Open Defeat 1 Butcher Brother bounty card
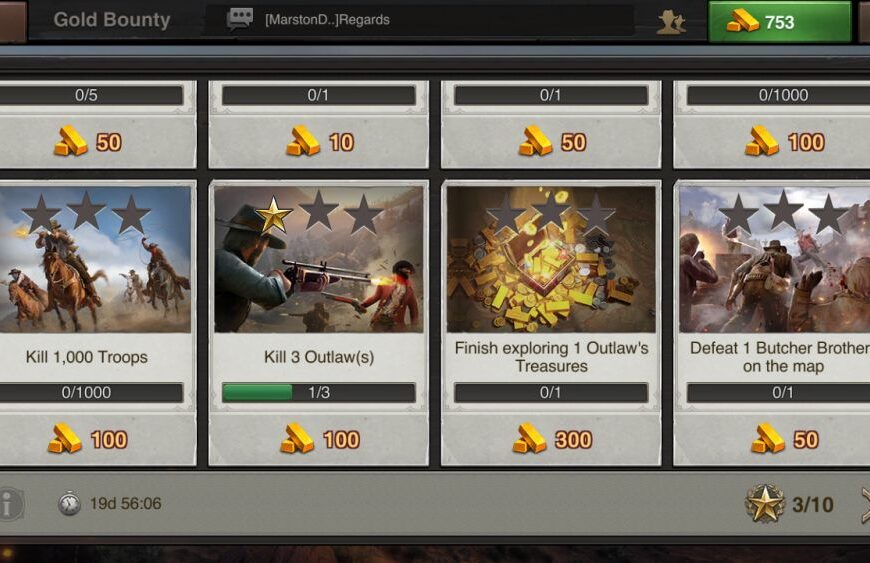 tap(772, 323)
